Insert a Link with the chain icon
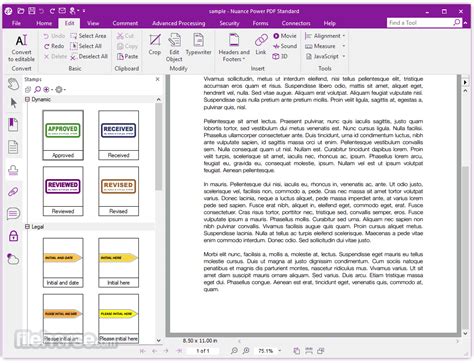The image size is (474, 363). tap(261, 45)
